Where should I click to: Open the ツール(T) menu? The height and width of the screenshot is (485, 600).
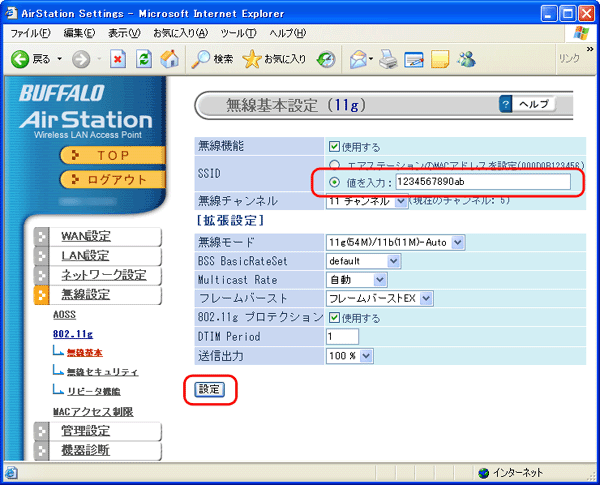click(x=238, y=33)
